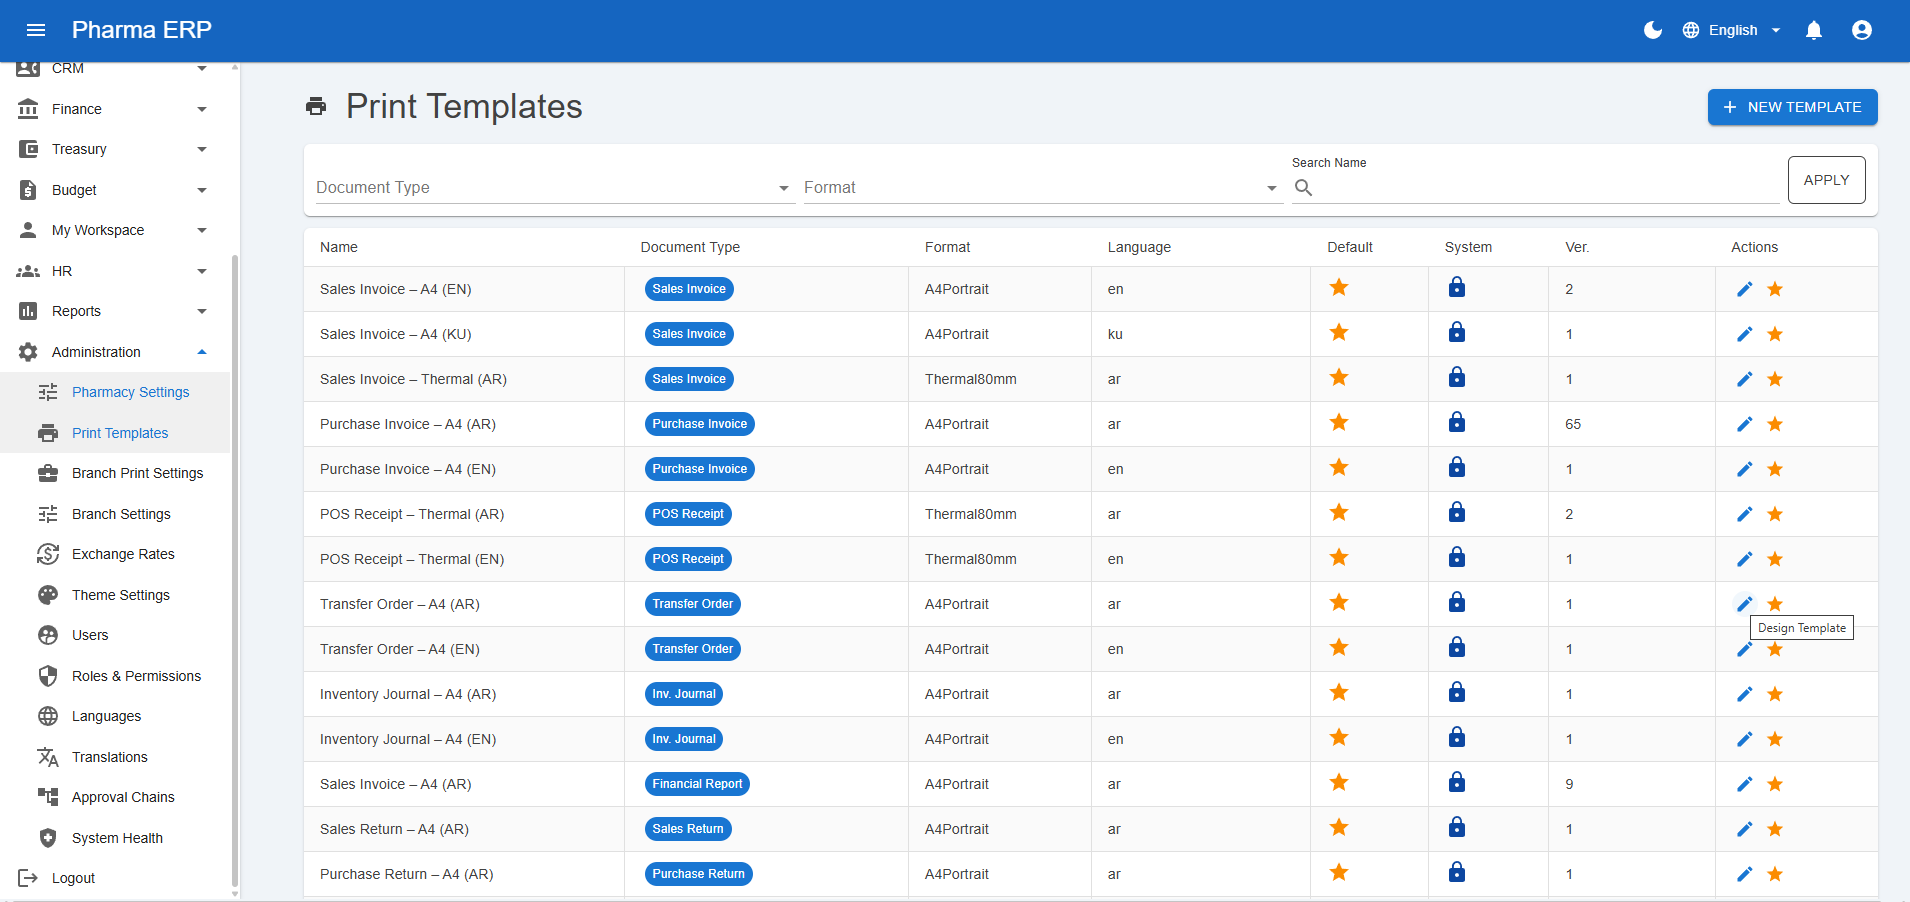Click the search magnifier icon
This screenshot has width=1910, height=902.
(x=1303, y=188)
